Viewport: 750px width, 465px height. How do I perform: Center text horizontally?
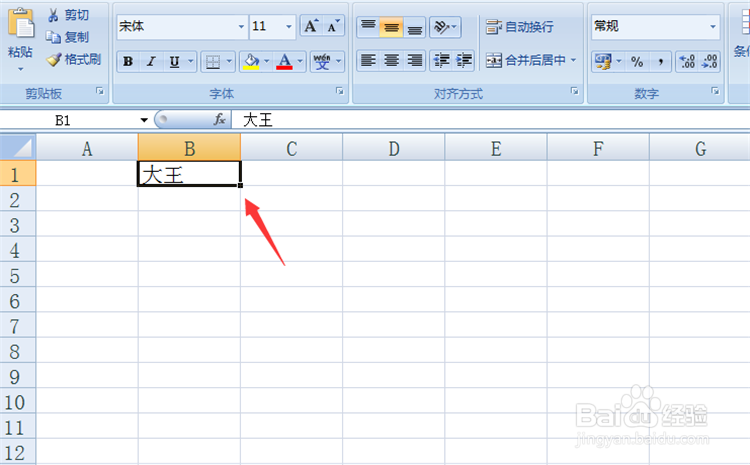[392, 60]
